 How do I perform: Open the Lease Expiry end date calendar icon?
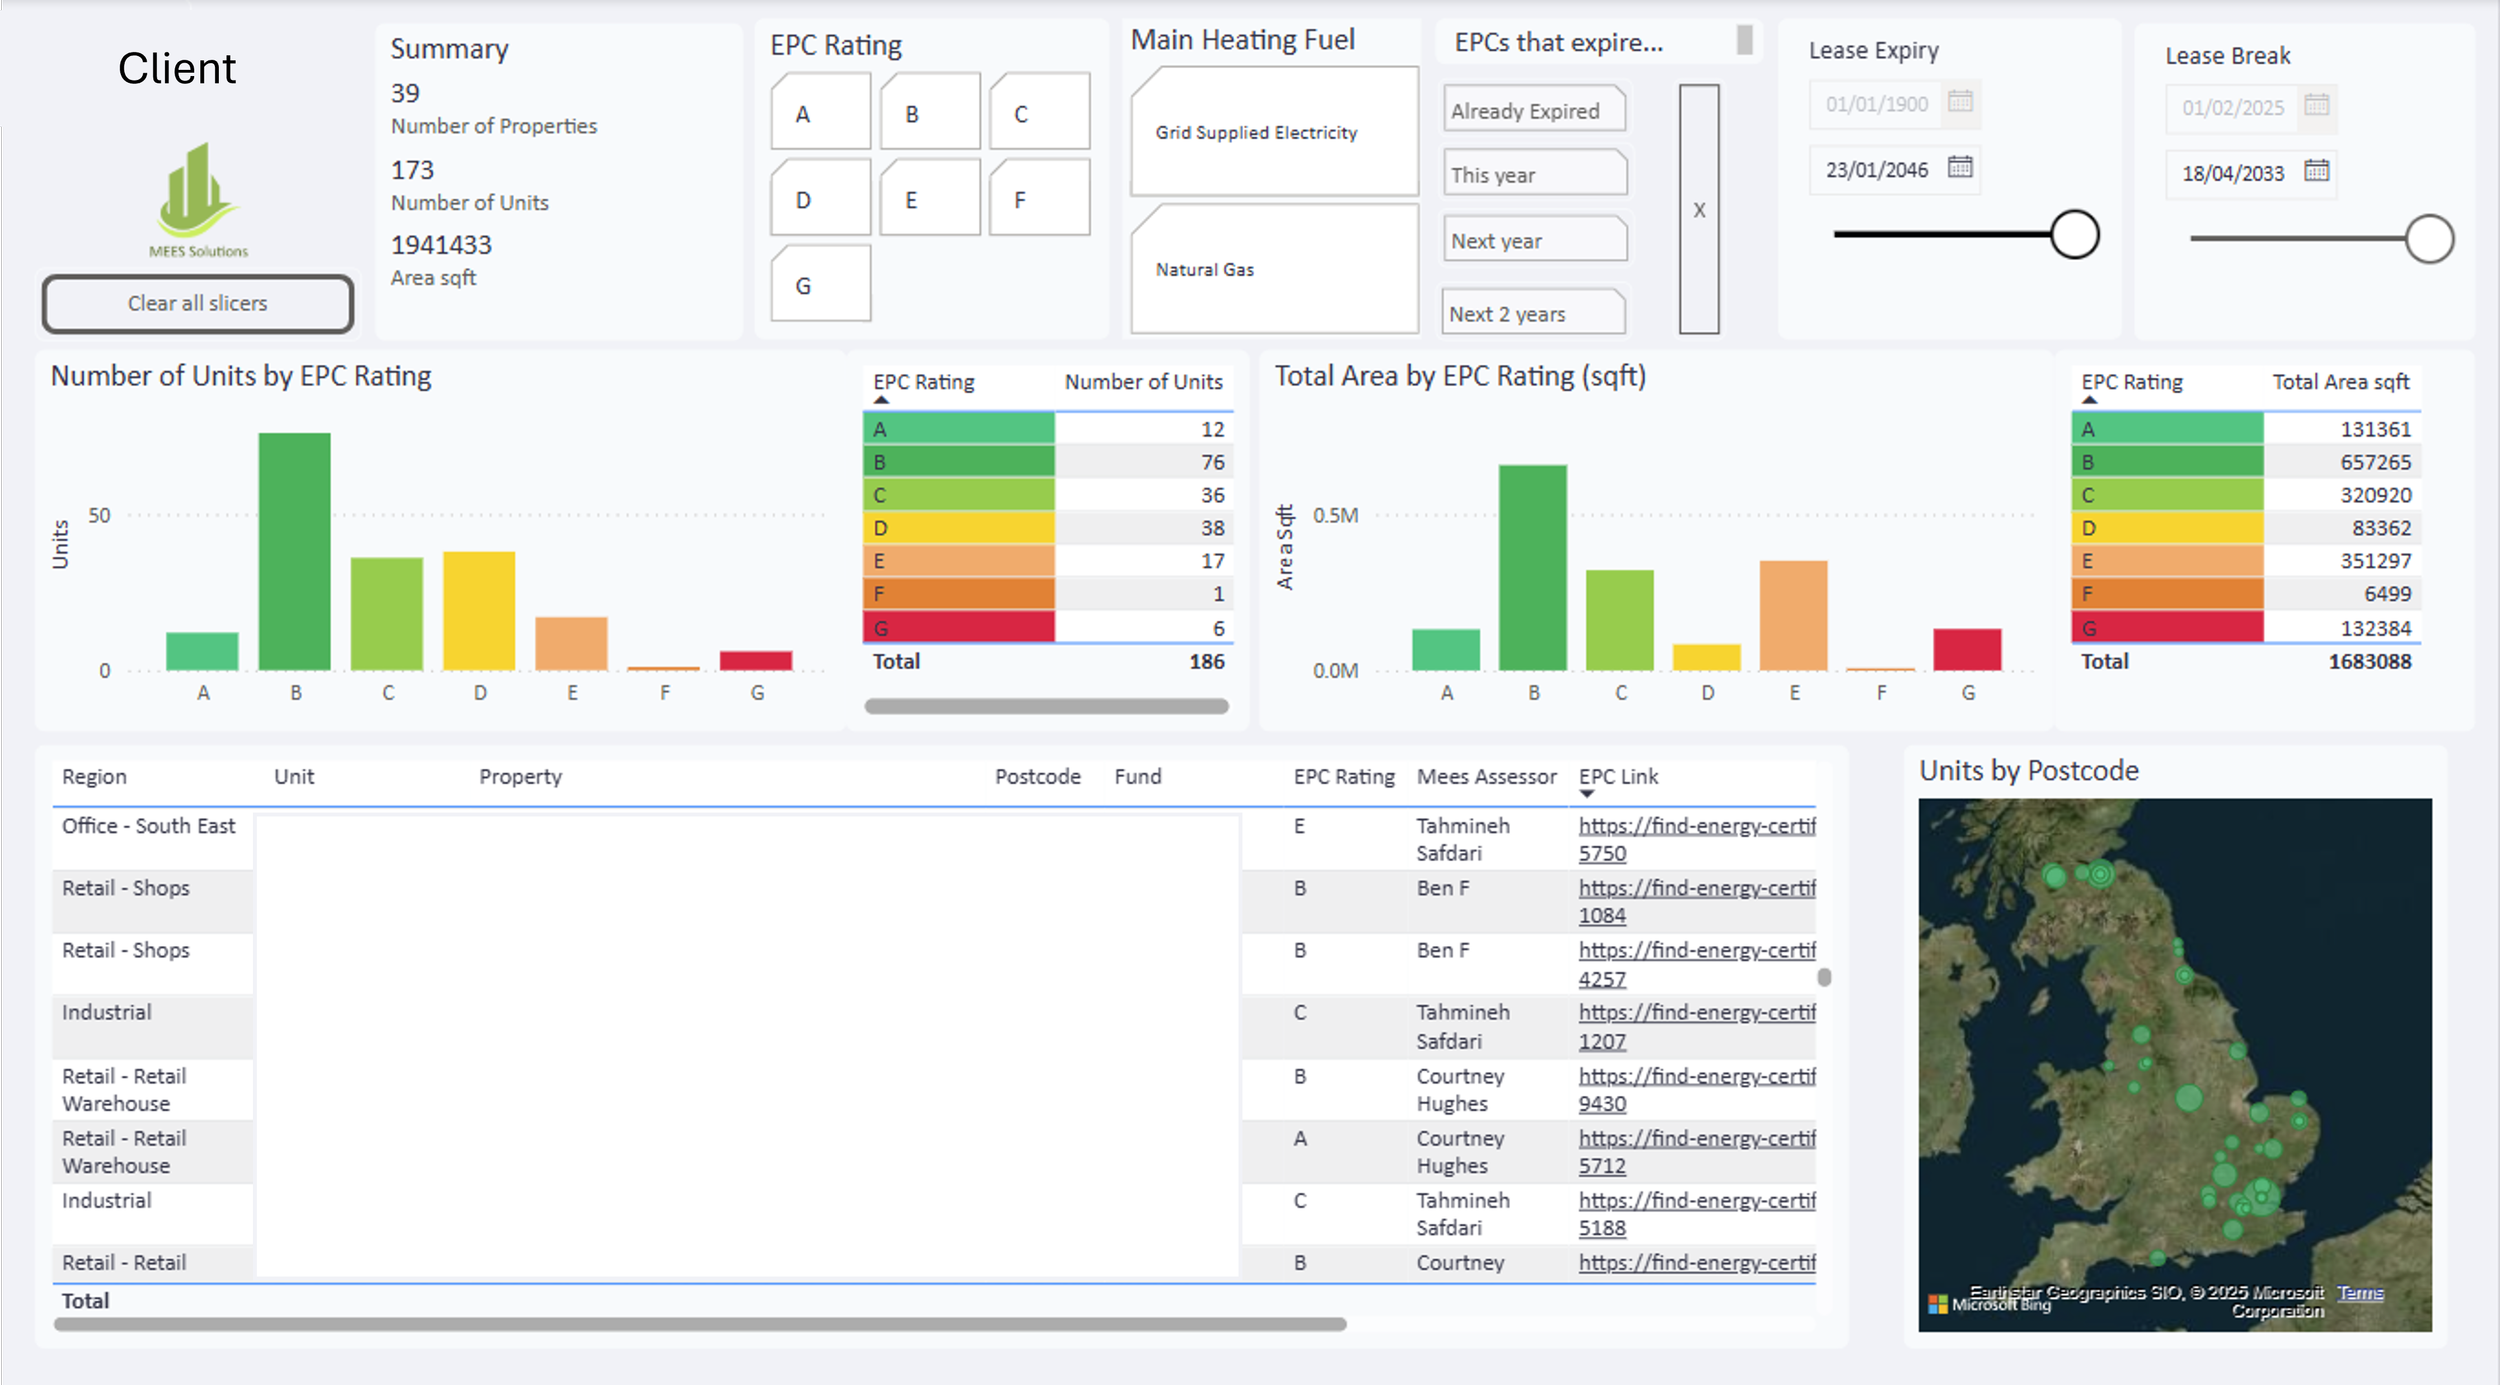point(1958,170)
